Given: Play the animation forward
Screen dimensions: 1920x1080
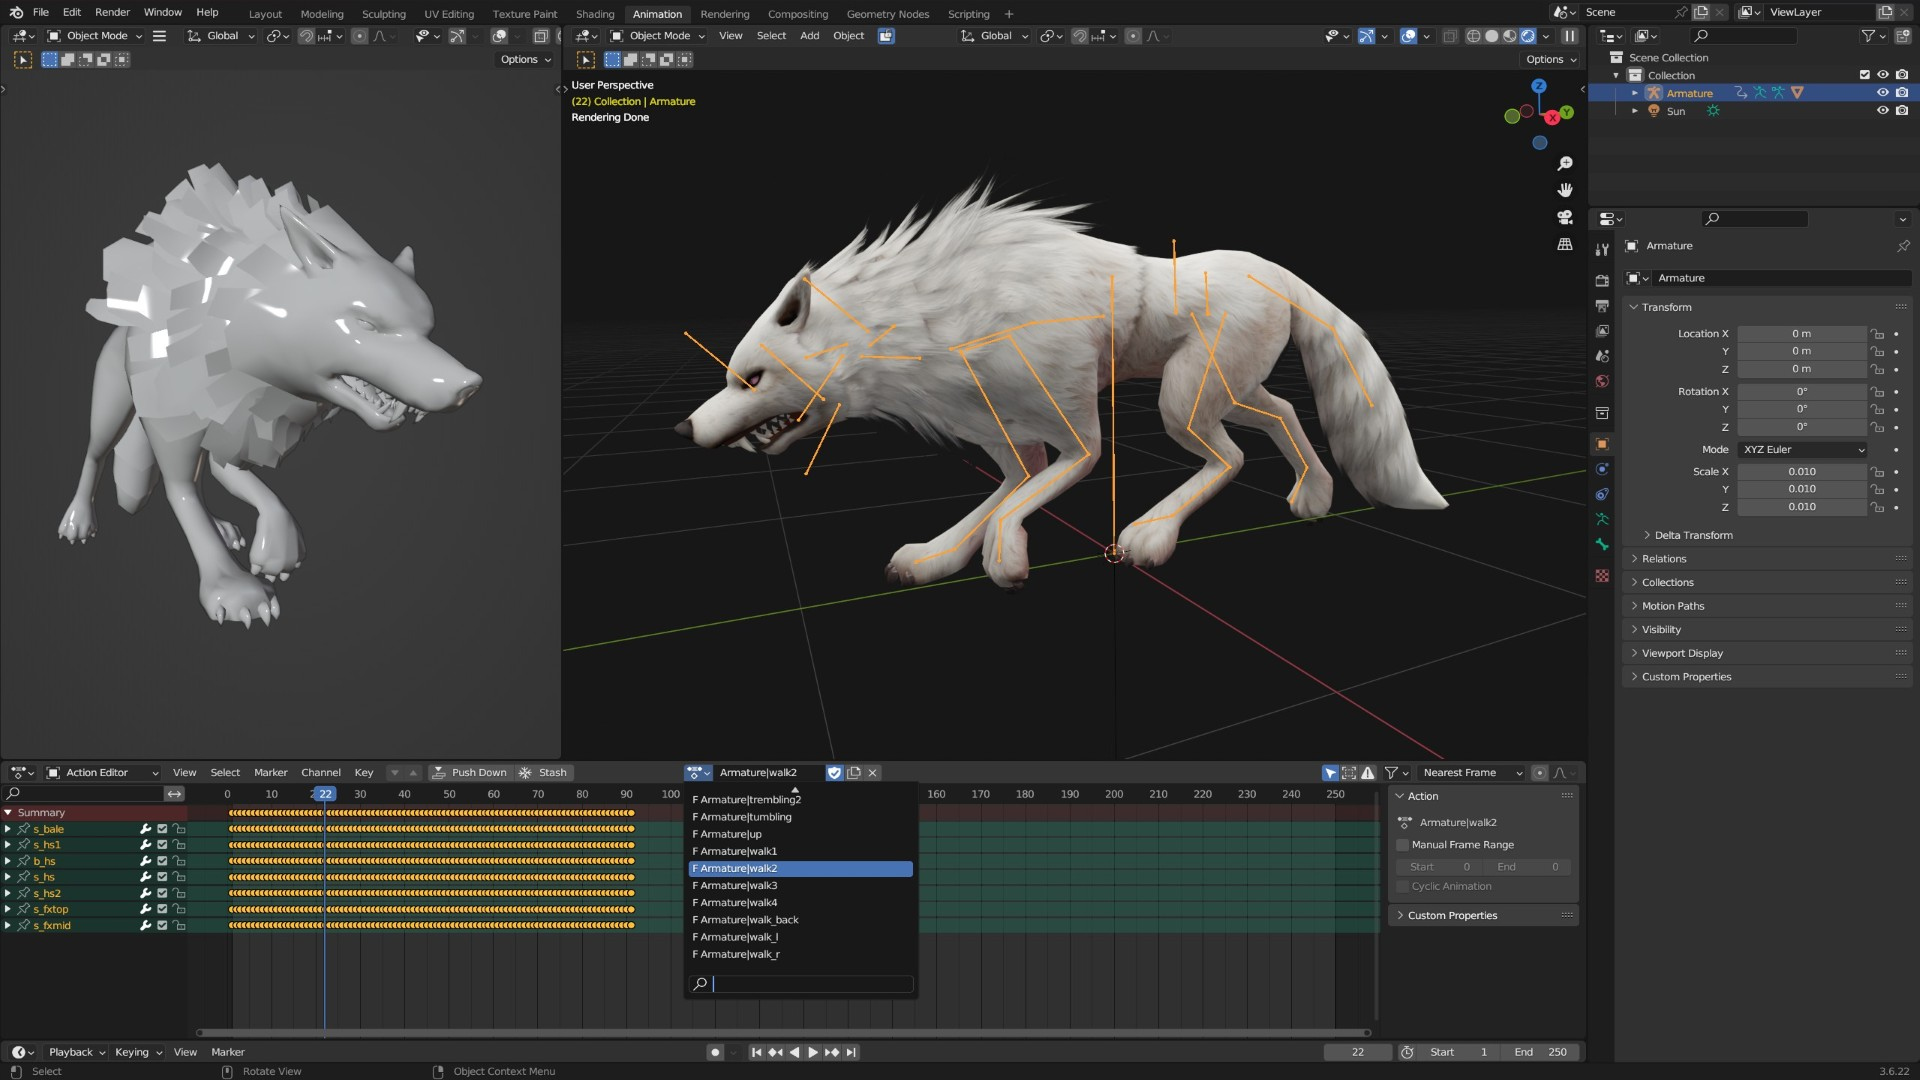Looking at the screenshot, I should coord(813,1052).
